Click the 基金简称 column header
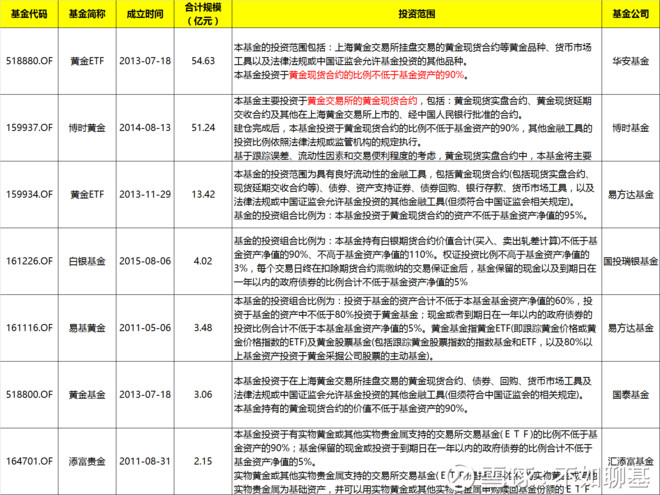 pos(87,14)
